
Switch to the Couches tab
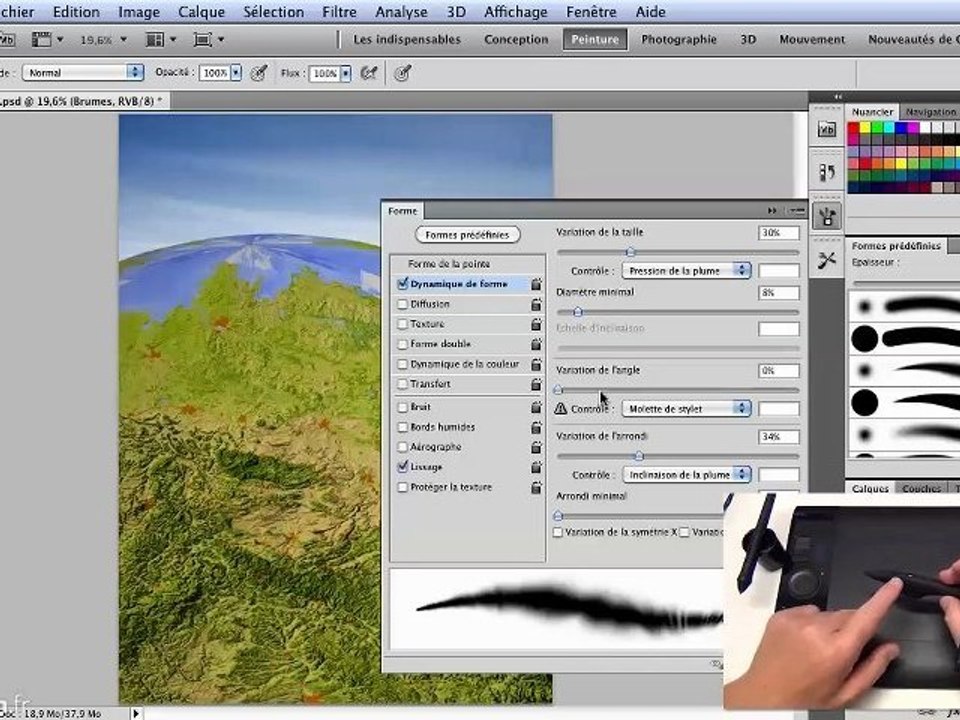pos(921,488)
